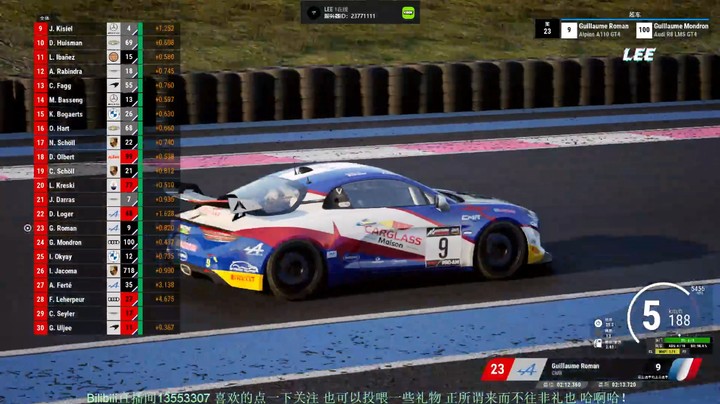
Task: Select driver D. Olbert in the standings
Action: (62, 157)
